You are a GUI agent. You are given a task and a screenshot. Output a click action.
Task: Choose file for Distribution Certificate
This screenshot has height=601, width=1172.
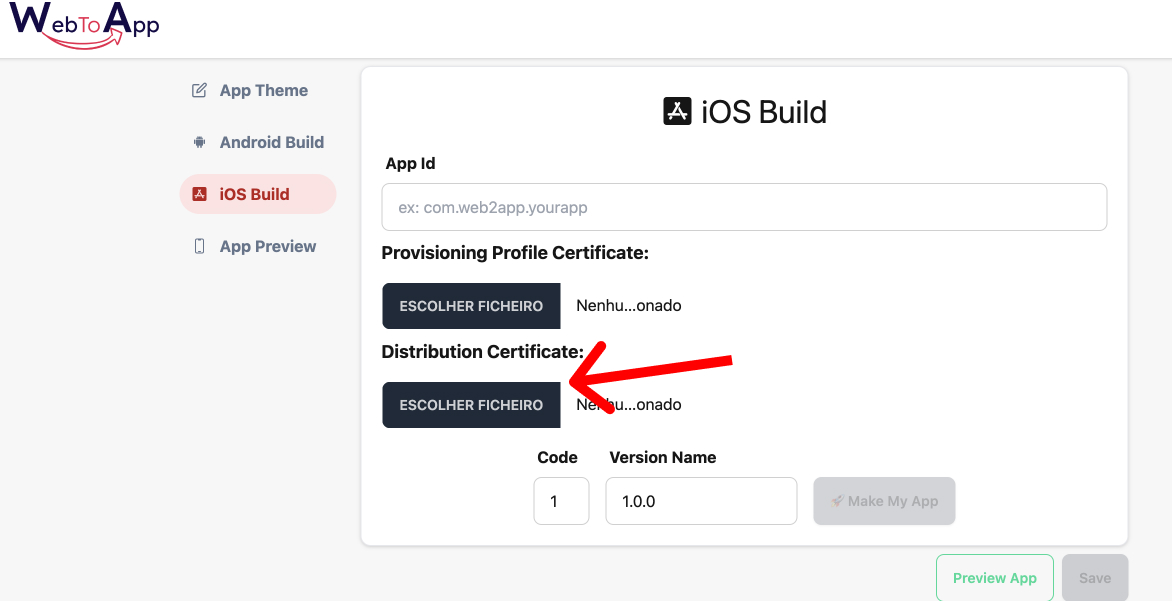tap(471, 405)
